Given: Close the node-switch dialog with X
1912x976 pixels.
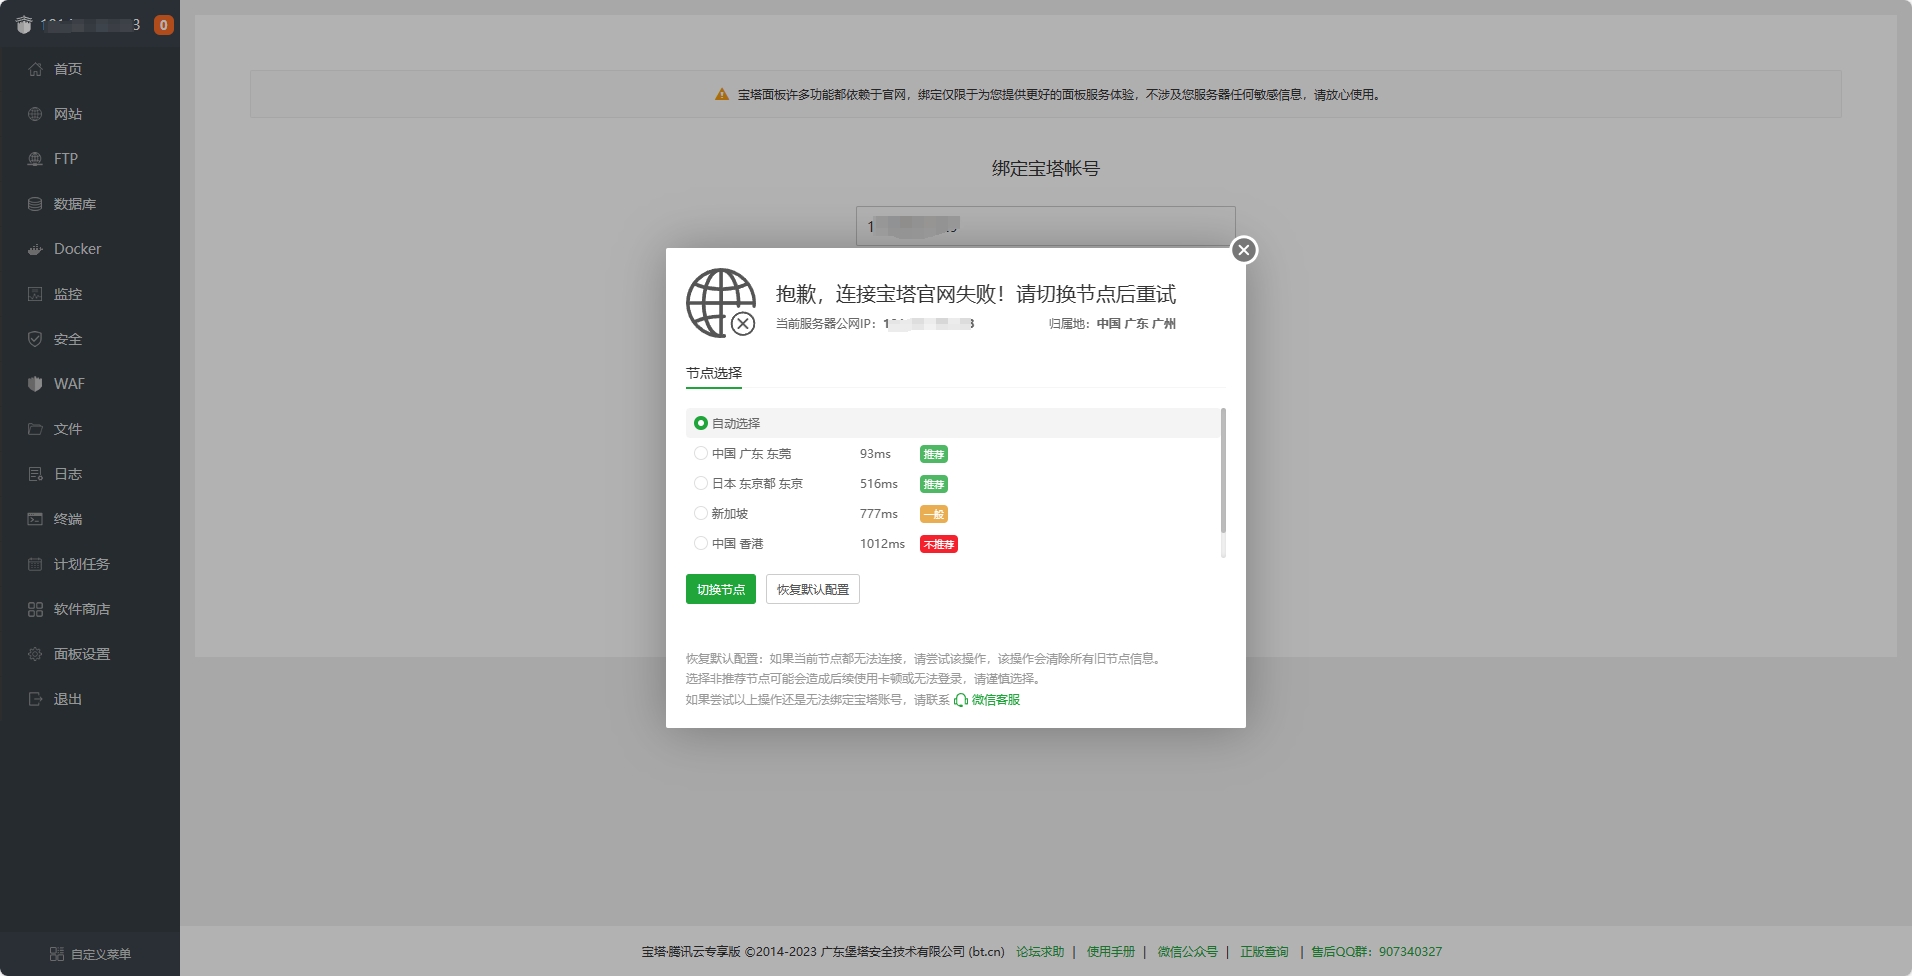Looking at the screenshot, I should pyautogui.click(x=1244, y=250).
